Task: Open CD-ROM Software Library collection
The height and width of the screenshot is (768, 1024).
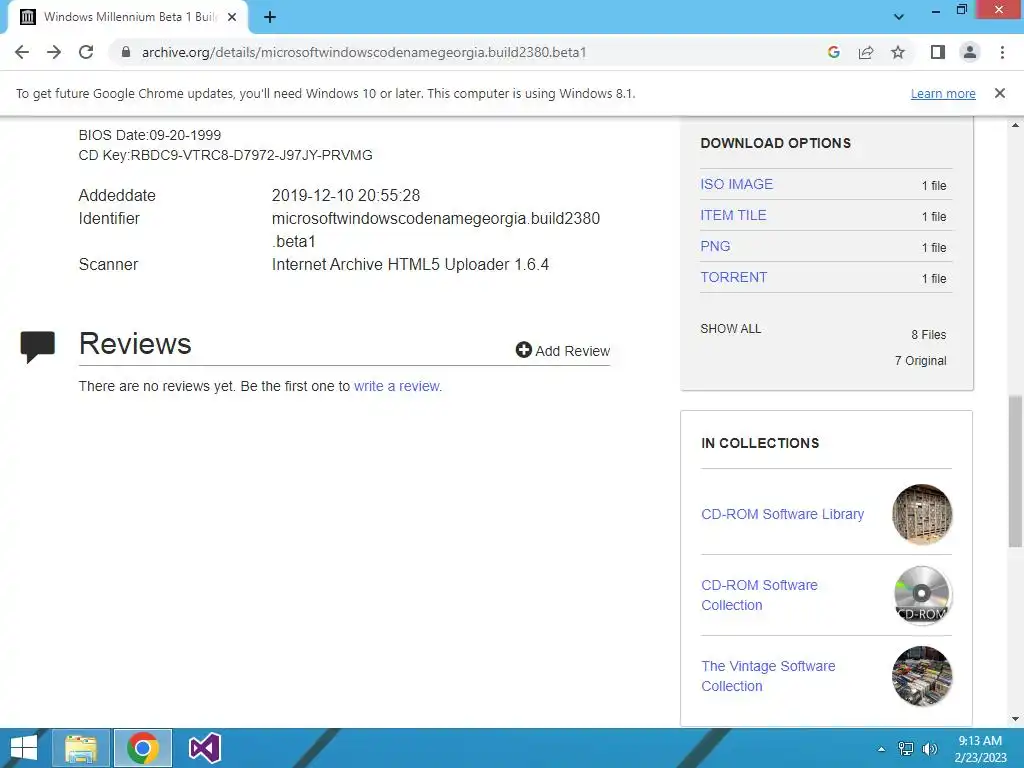Action: coord(782,514)
